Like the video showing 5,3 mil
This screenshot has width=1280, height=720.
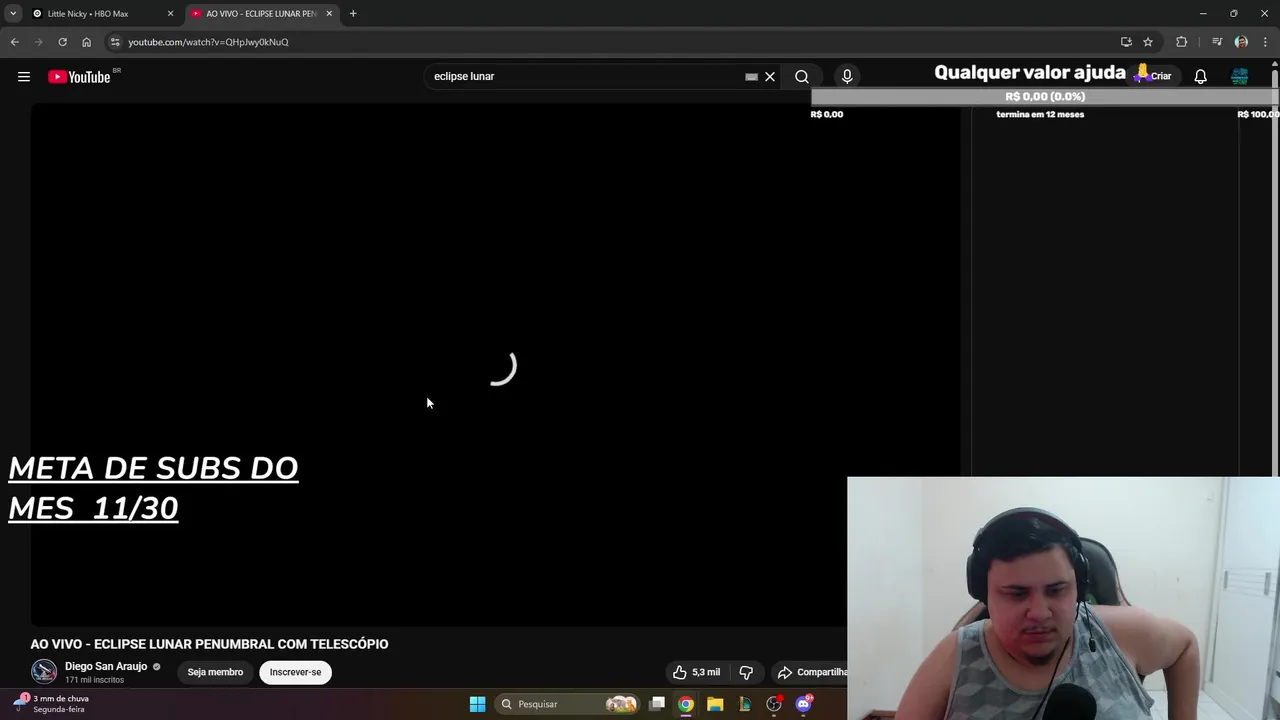pos(697,672)
